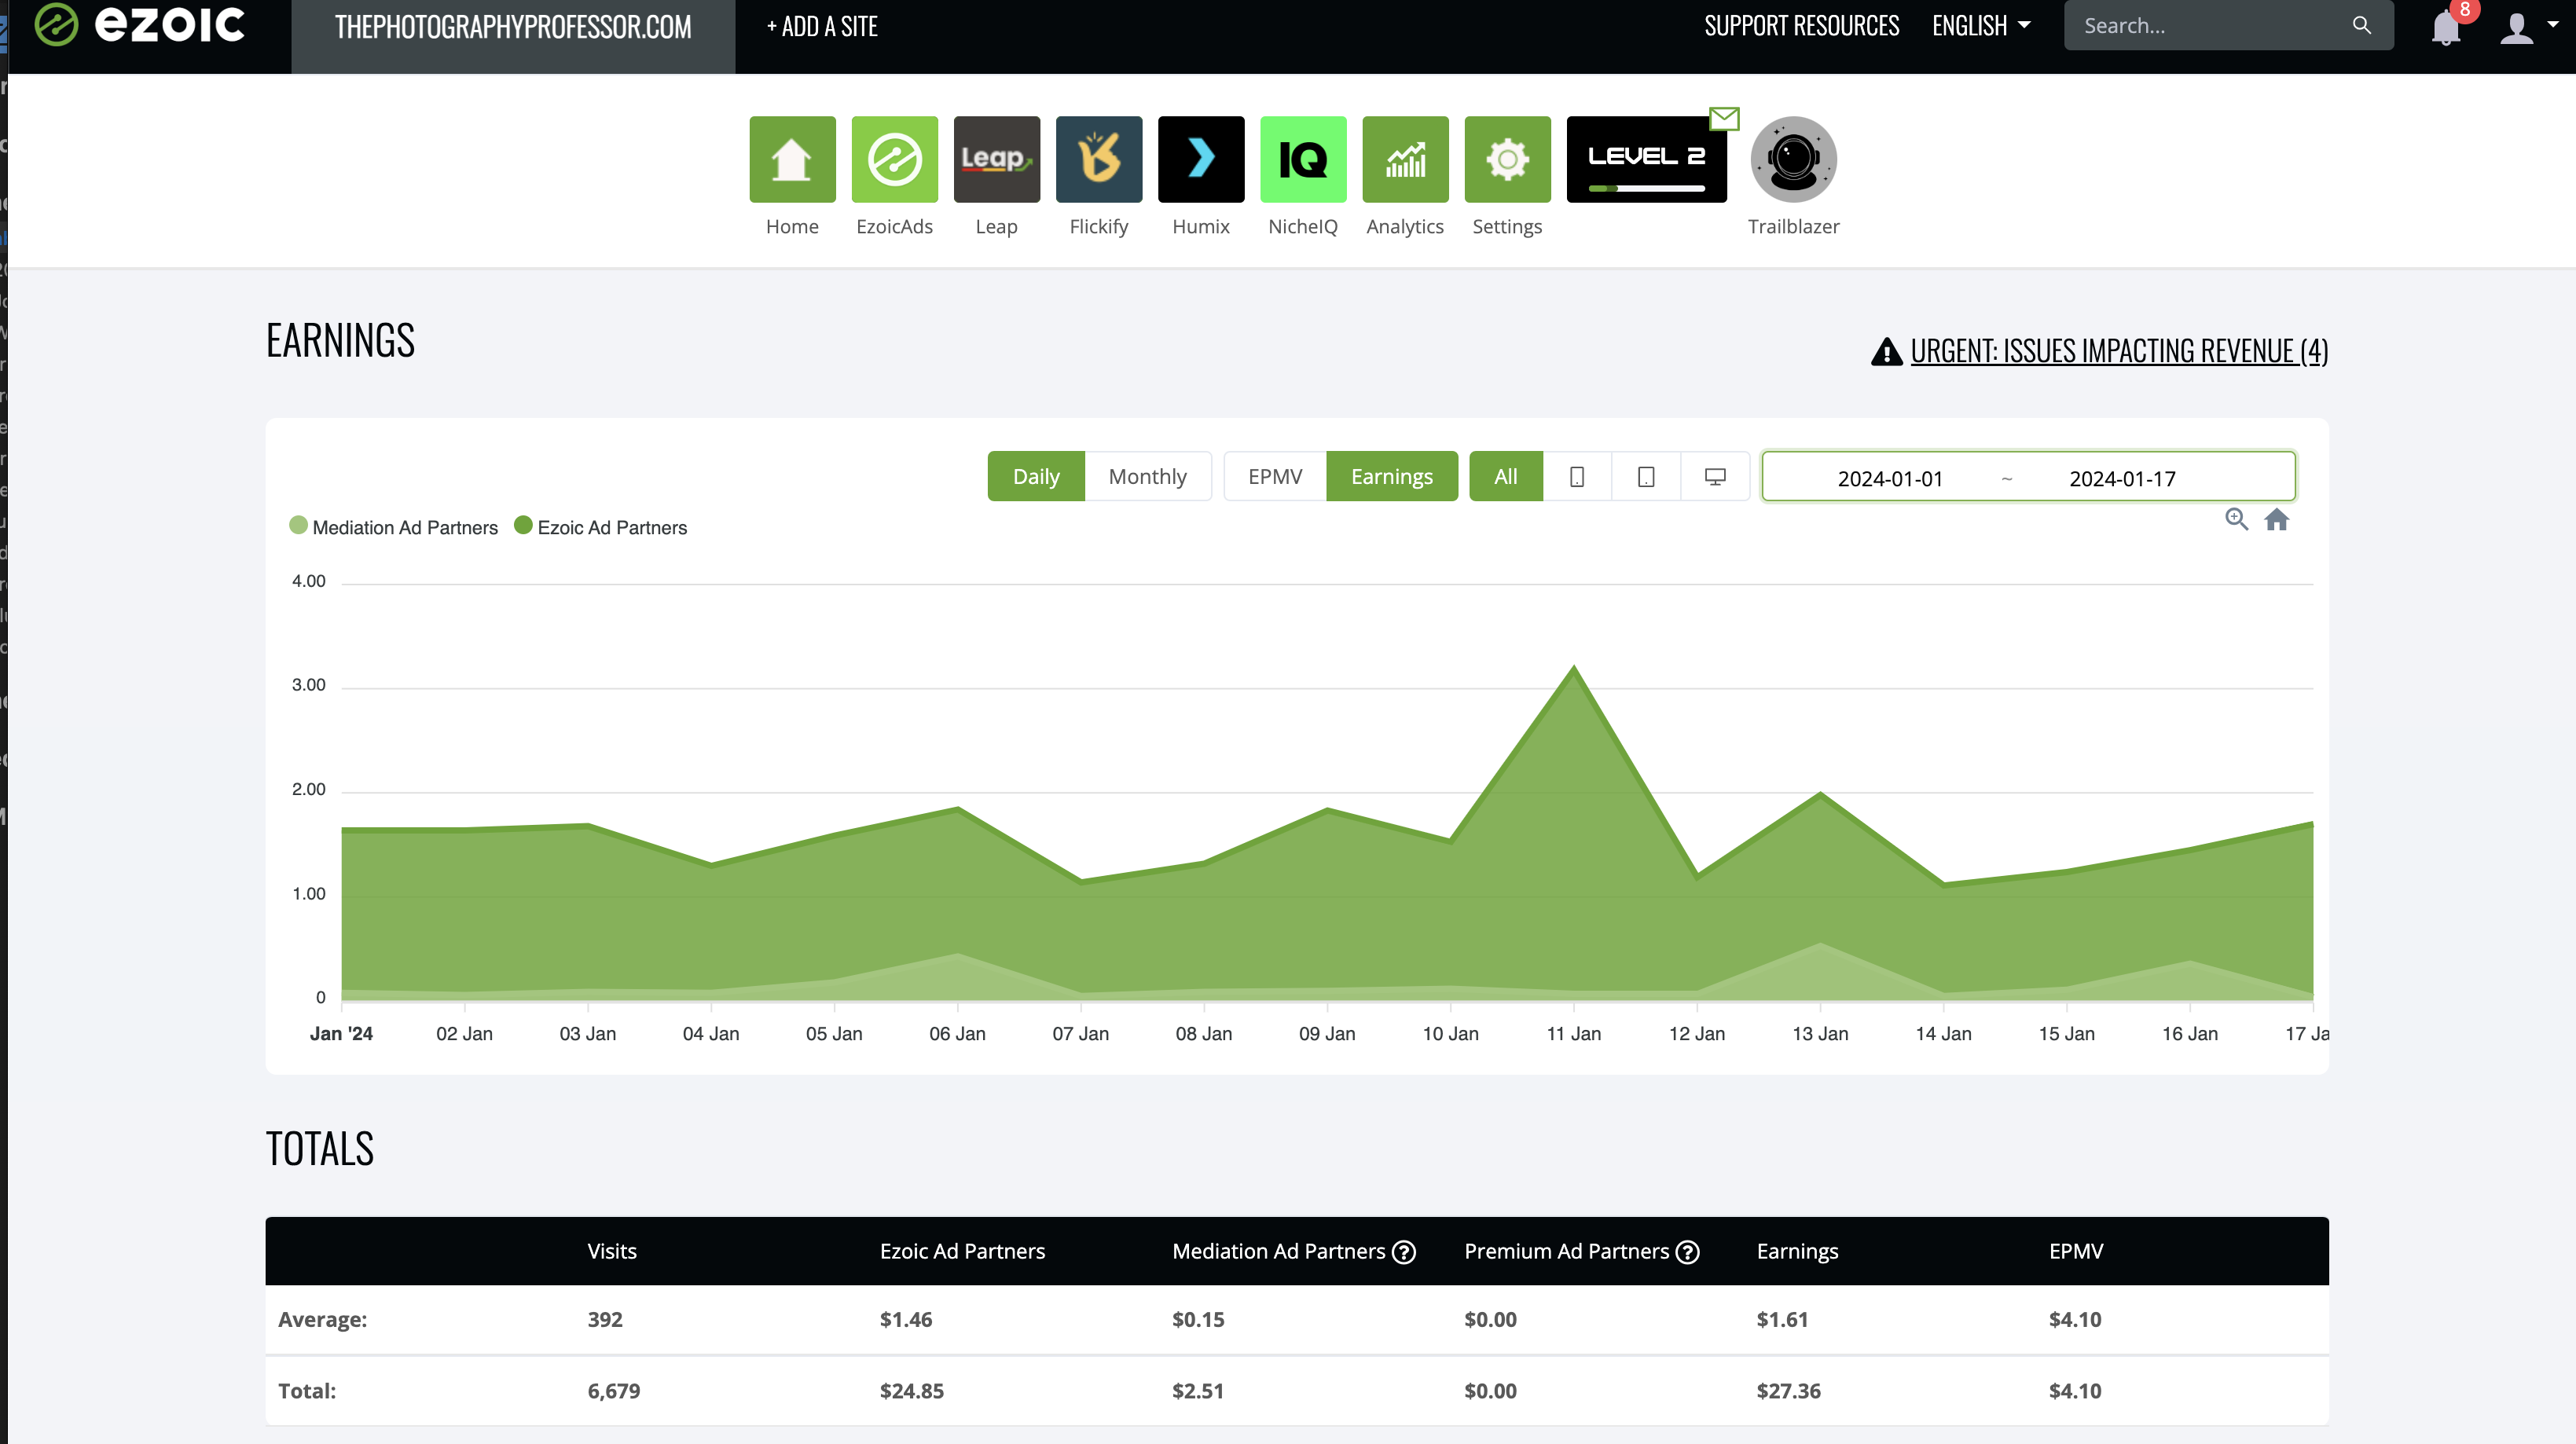Image resolution: width=2576 pixels, height=1444 pixels.
Task: Switch chart to EPMV
Action: pos(1274,476)
